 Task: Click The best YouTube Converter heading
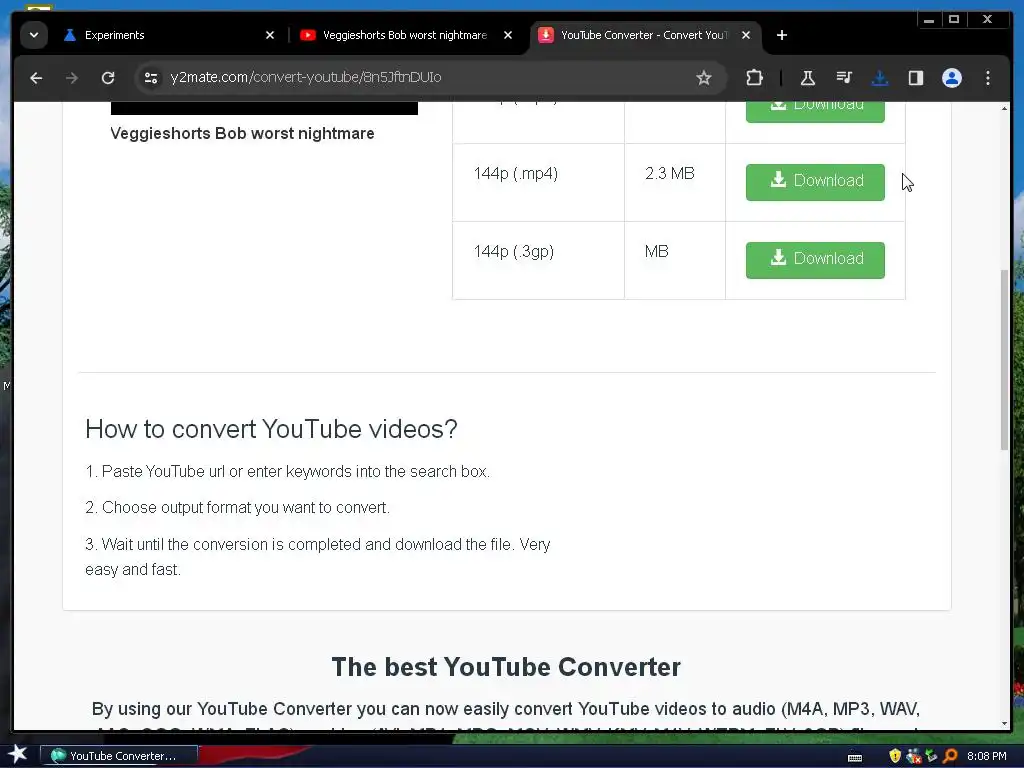[x=506, y=667]
